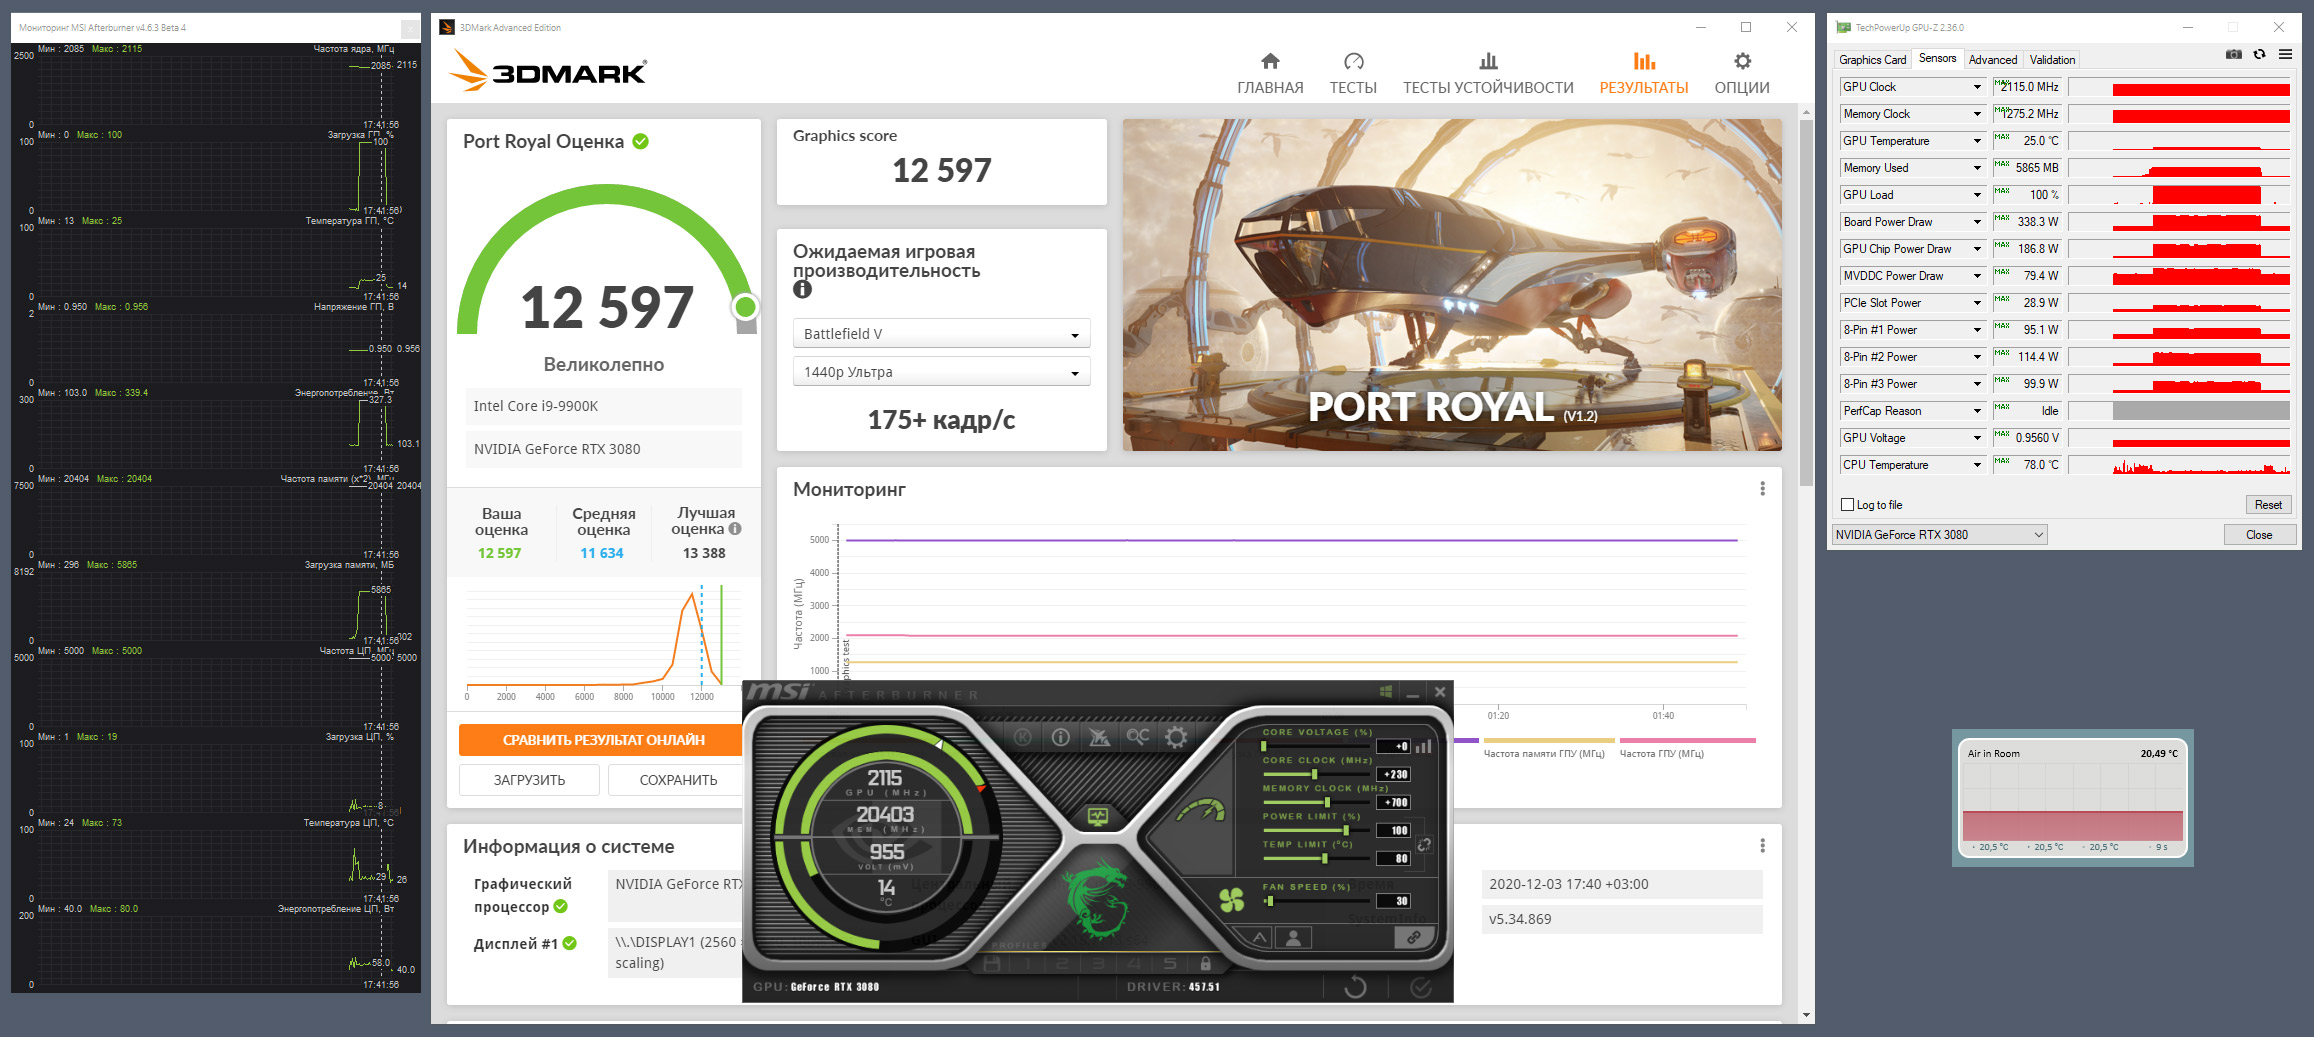Screen dimensions: 2314x1037
Task: Open the ТЕСТЫ УСТОЙЧИВОСТИ tab
Action: point(1488,74)
